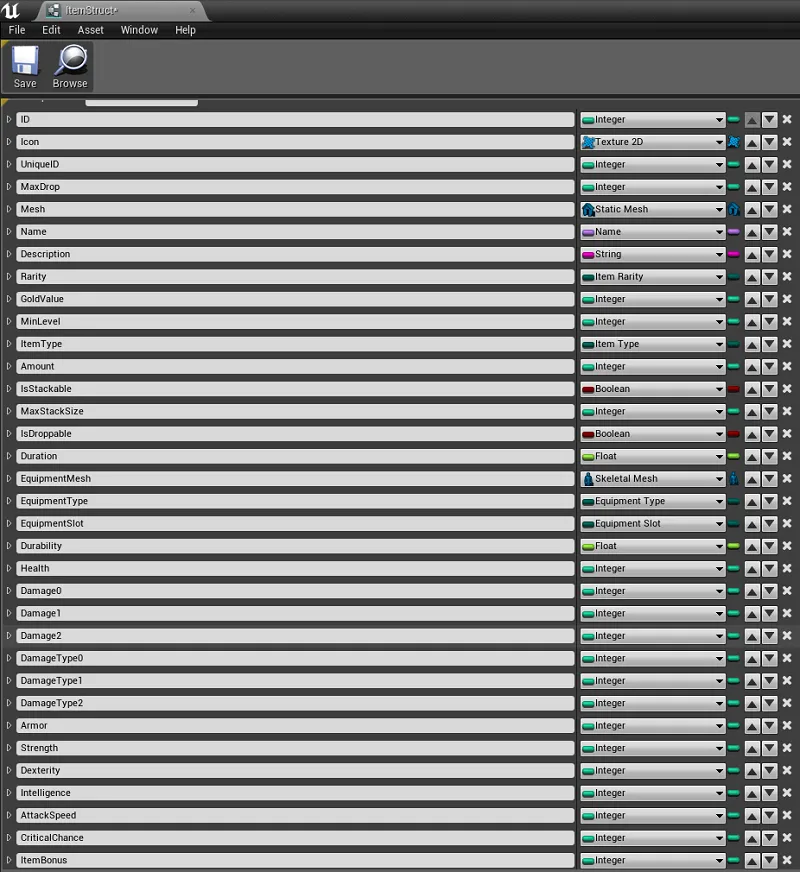The height and width of the screenshot is (872, 800).
Task: Move the IsStackable variable up
Action: click(752, 389)
